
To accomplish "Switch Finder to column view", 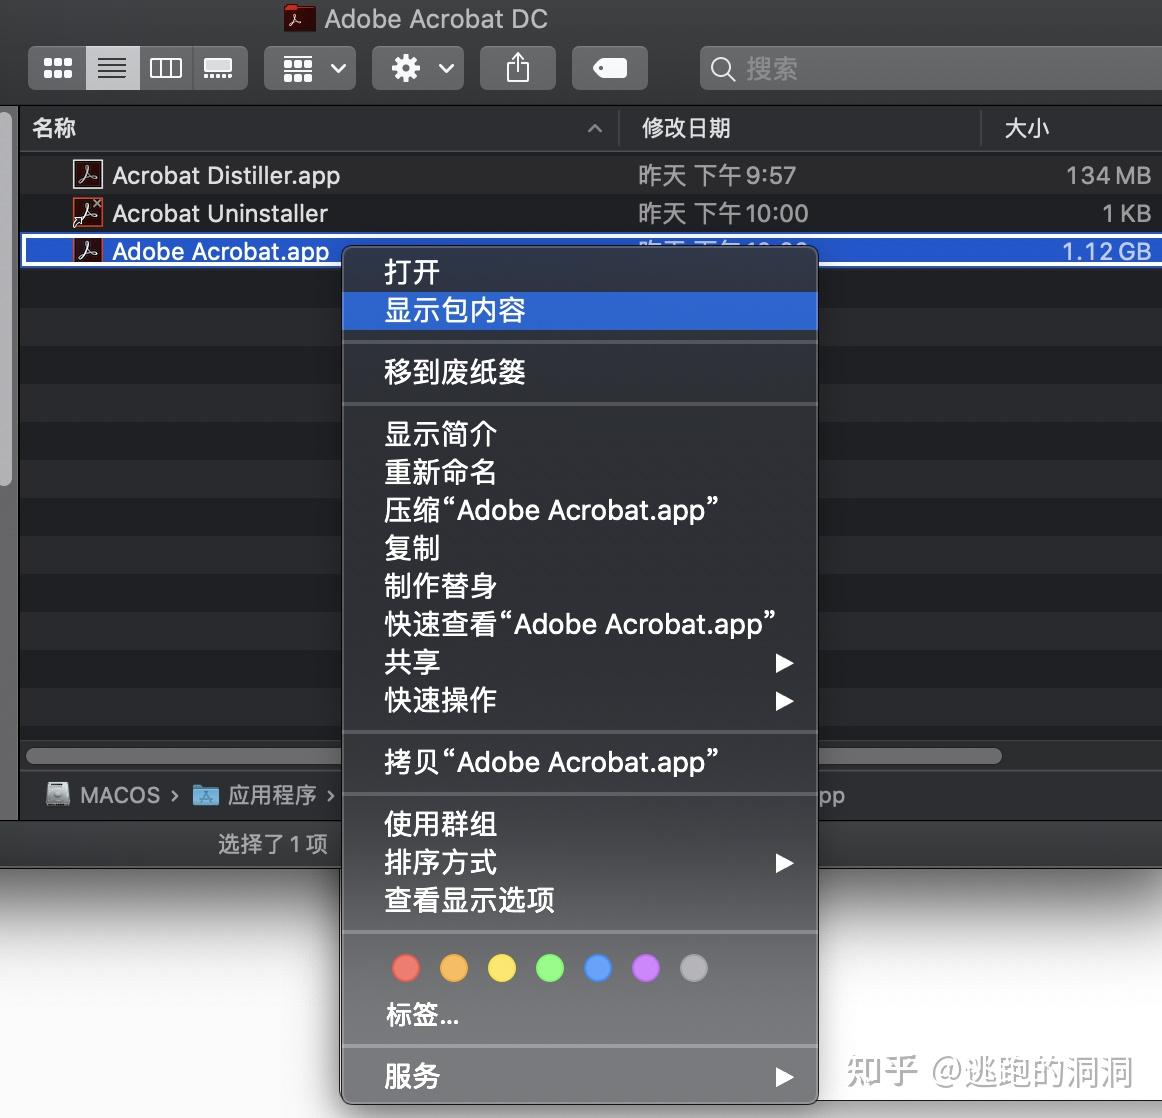I will (x=166, y=68).
